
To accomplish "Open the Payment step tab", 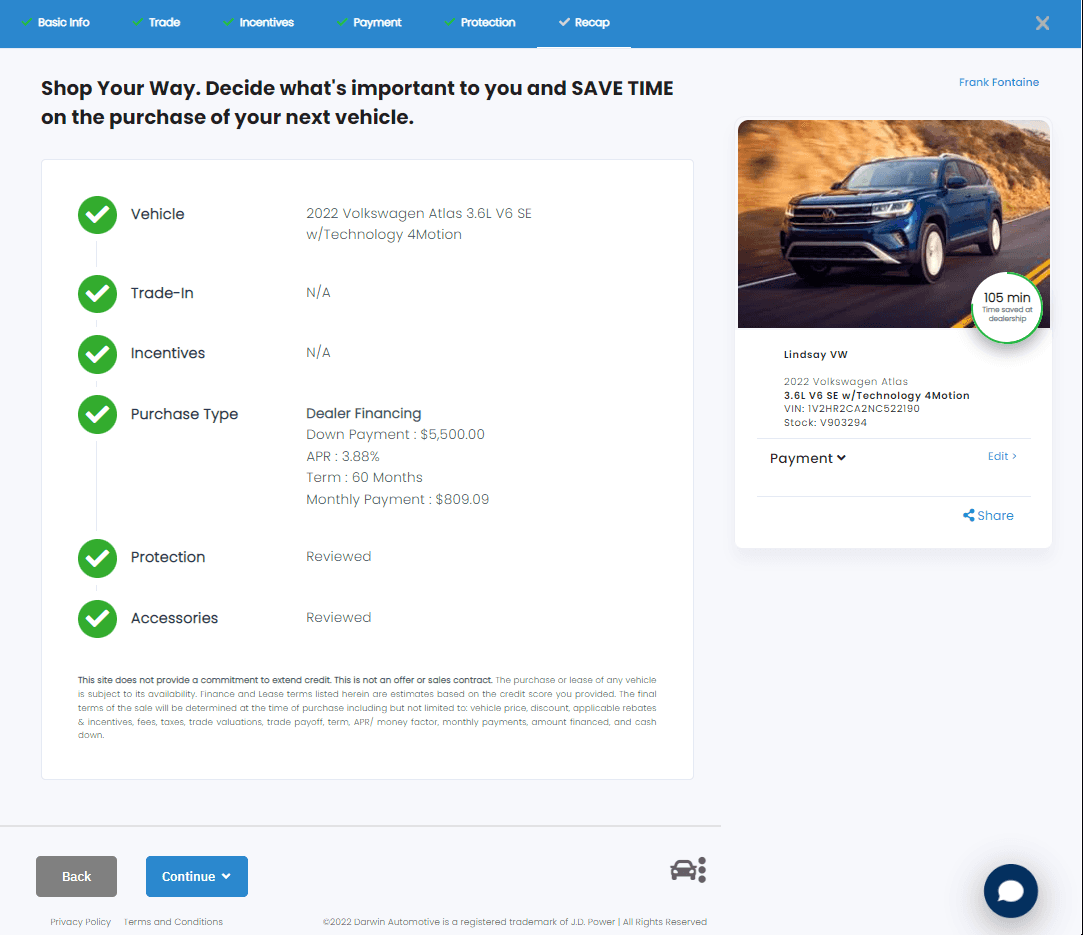I will tap(370, 23).
